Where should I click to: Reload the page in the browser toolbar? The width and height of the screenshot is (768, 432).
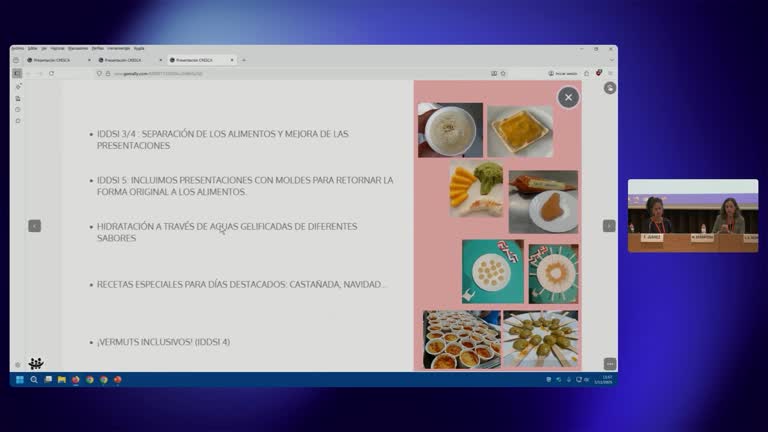(x=52, y=73)
